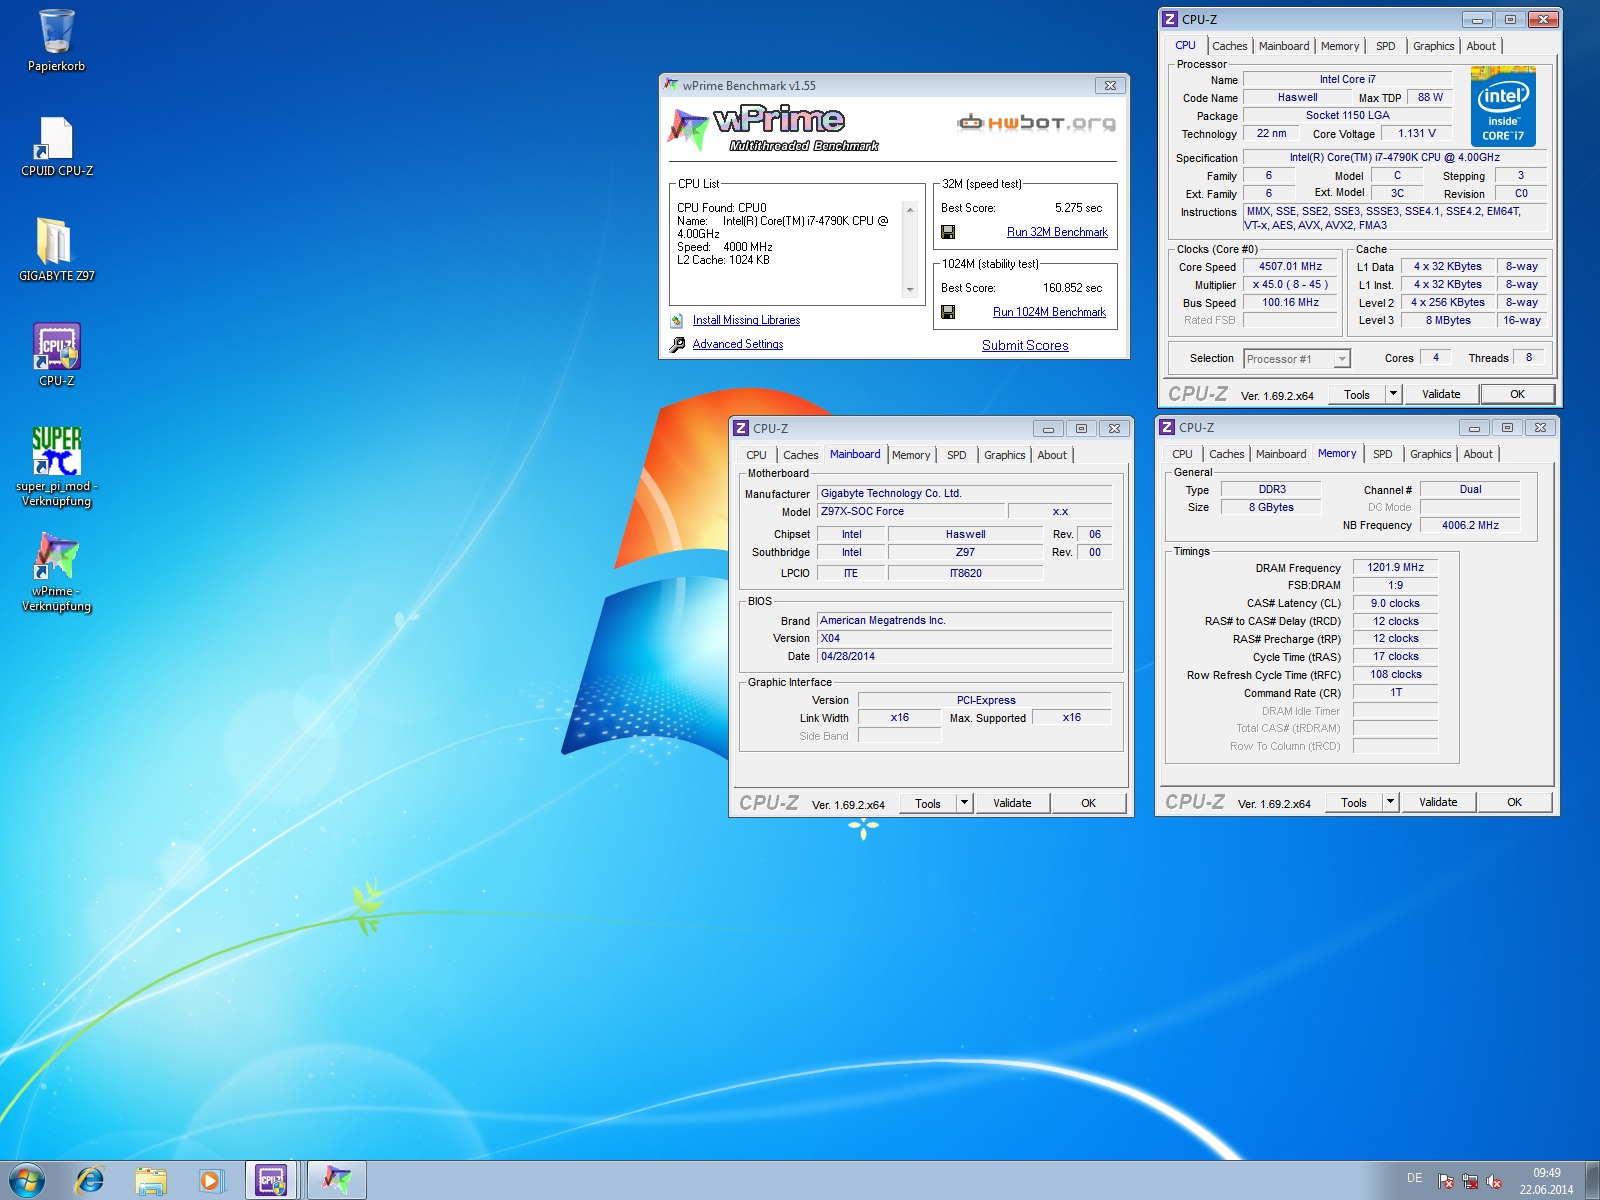Click the save icon beside Run 32M Benchmark
Image resolution: width=1600 pixels, height=1200 pixels.
click(x=948, y=232)
